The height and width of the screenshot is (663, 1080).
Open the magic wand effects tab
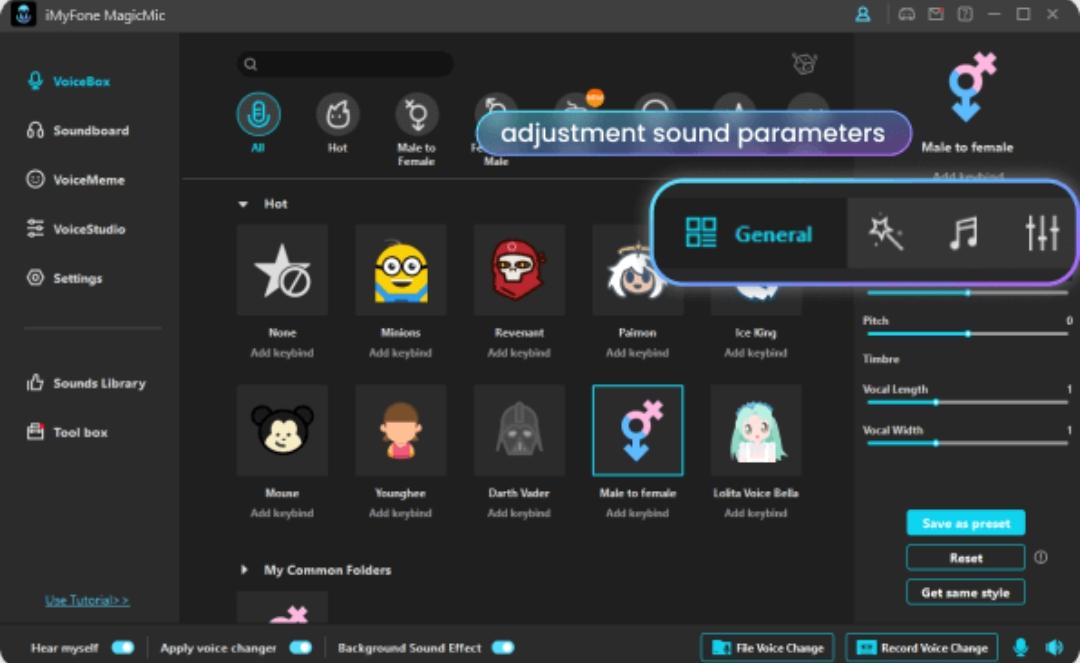point(886,233)
